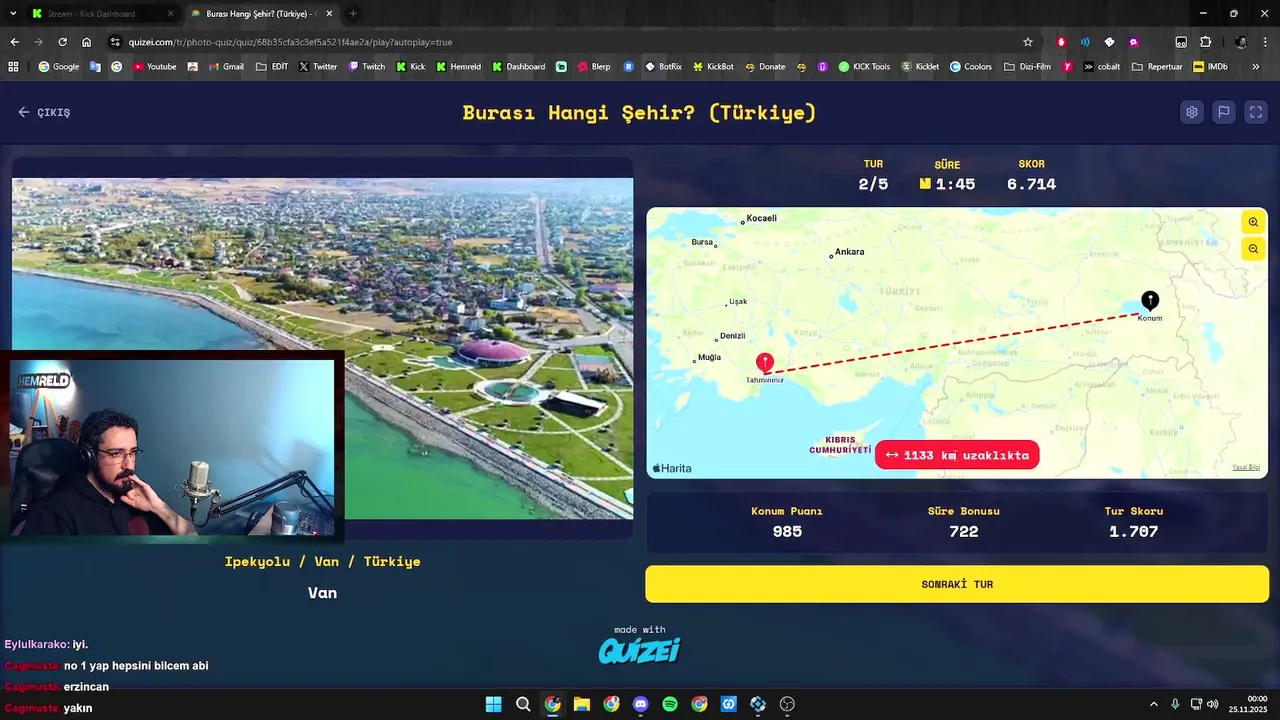Open Windows taskbar search
This screenshot has height=720, width=1280.
tap(523, 704)
